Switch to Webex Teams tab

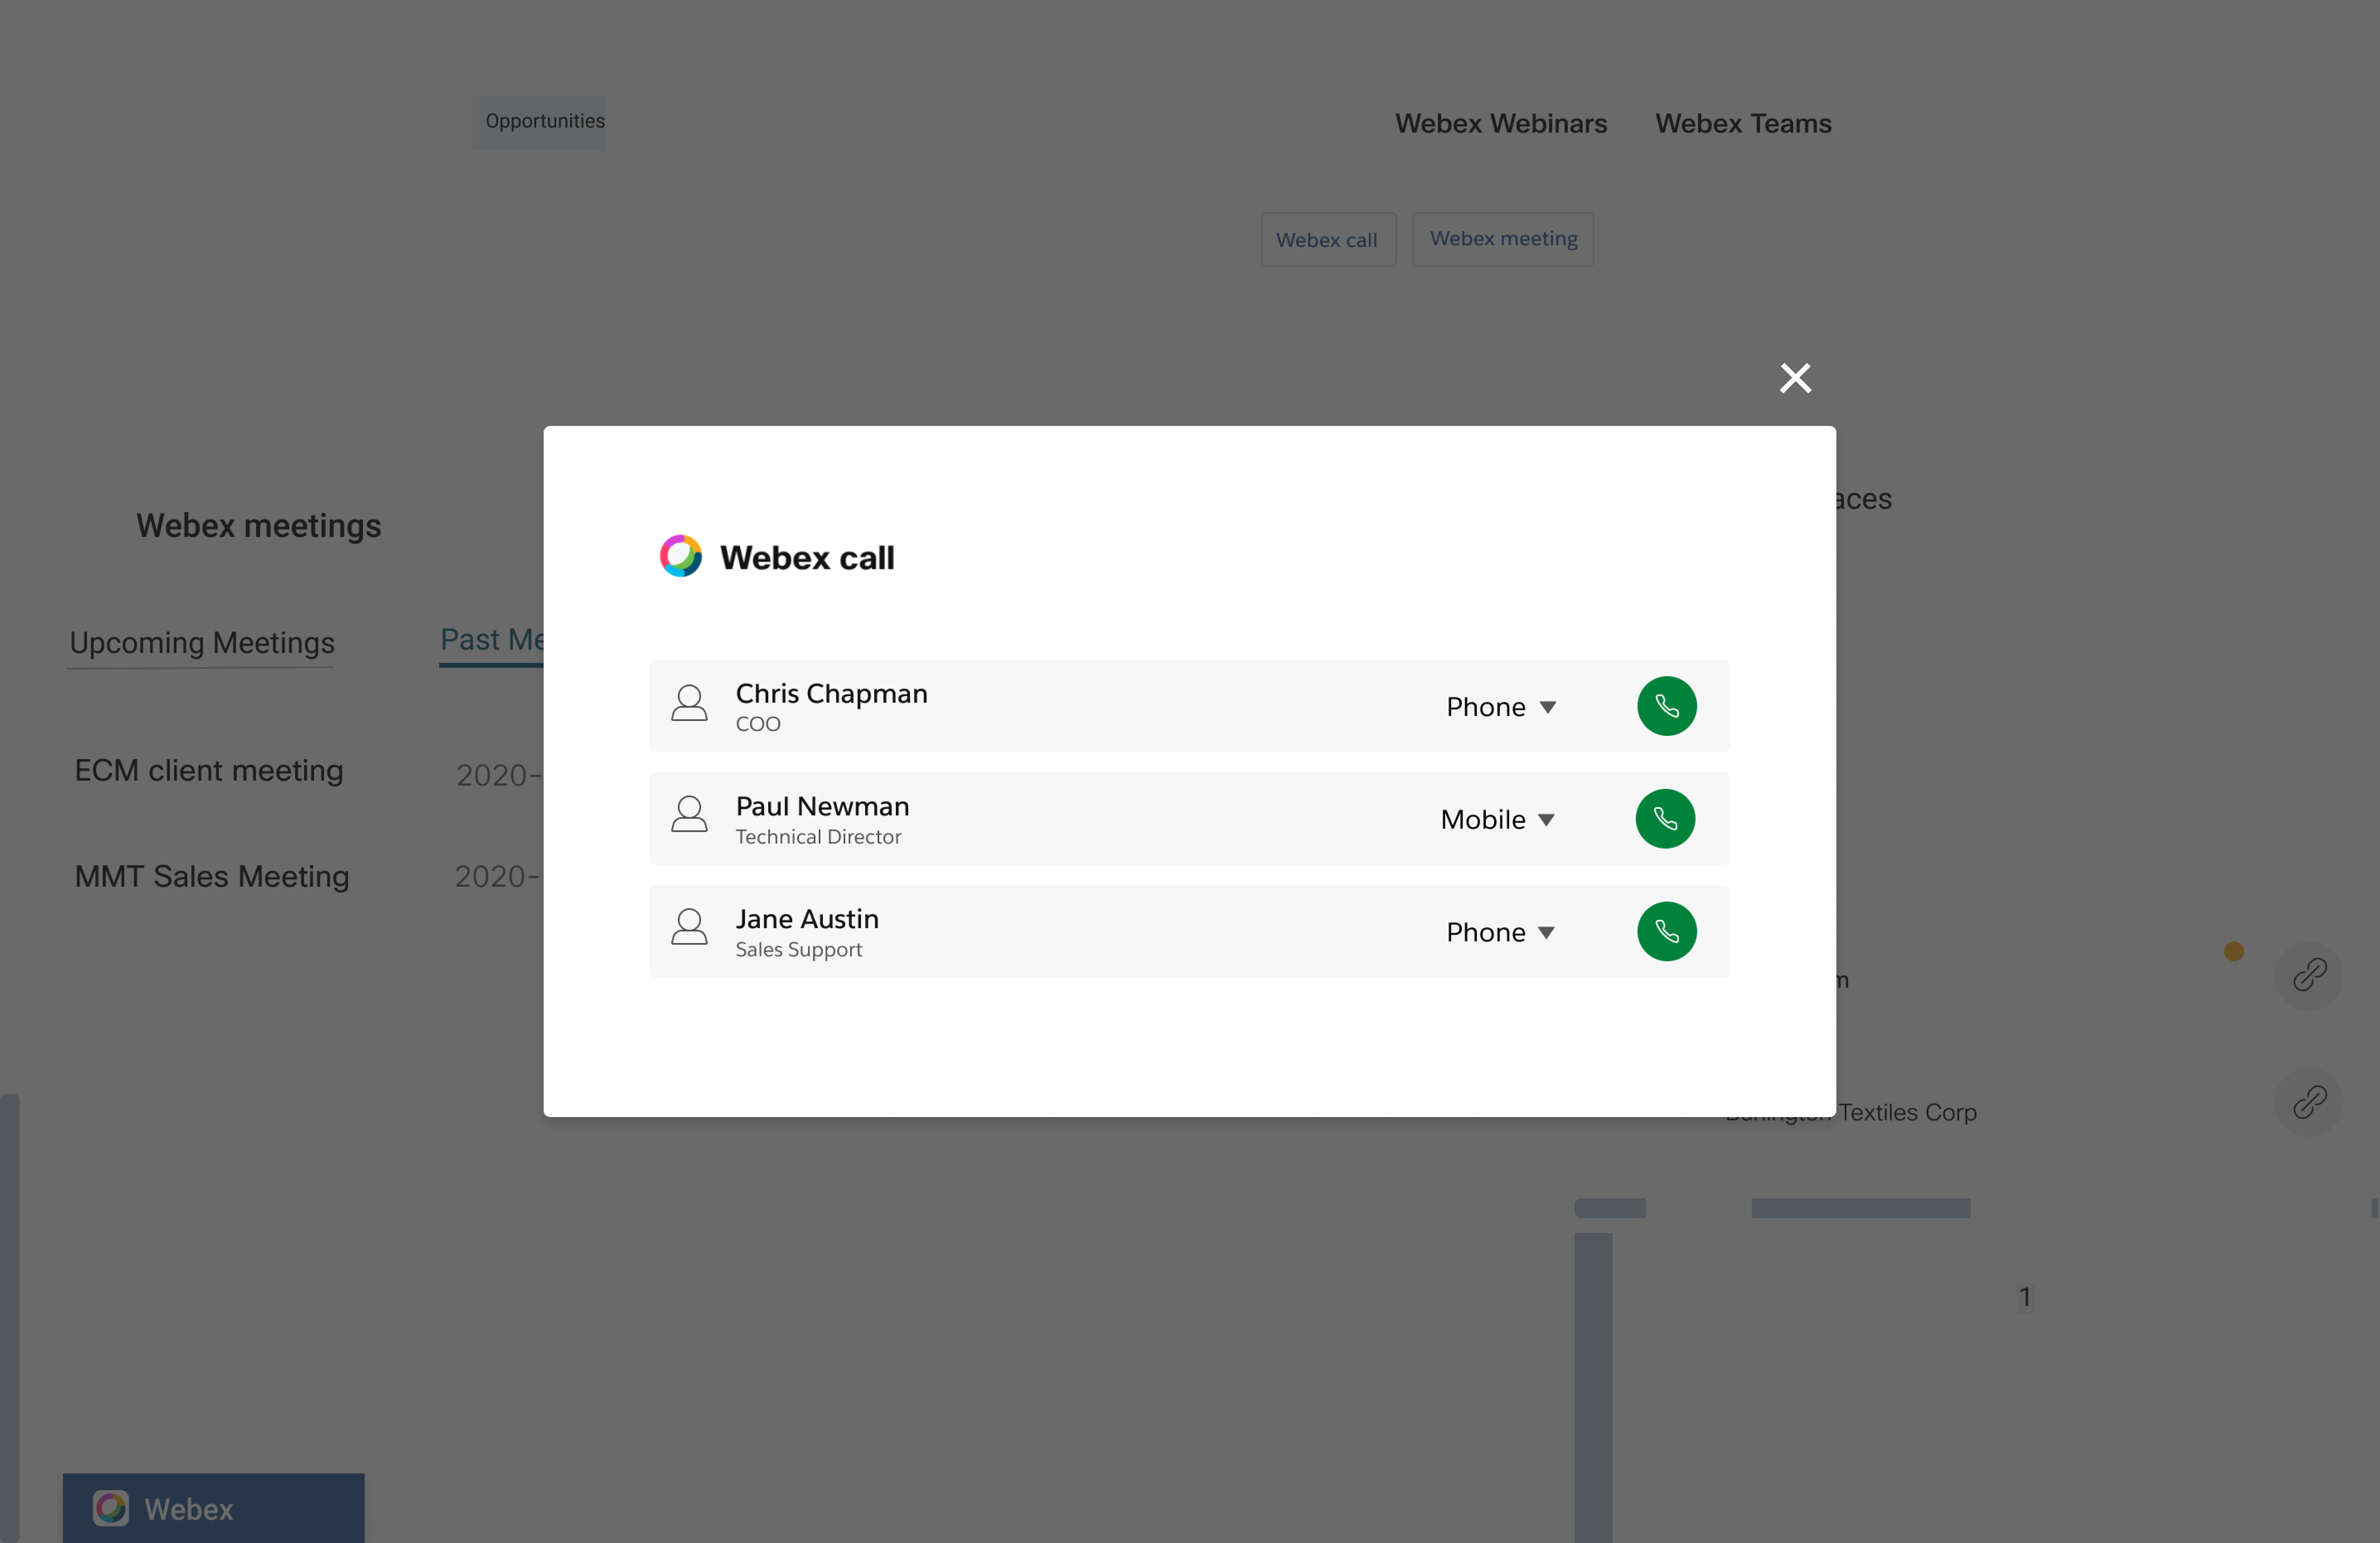[1743, 124]
